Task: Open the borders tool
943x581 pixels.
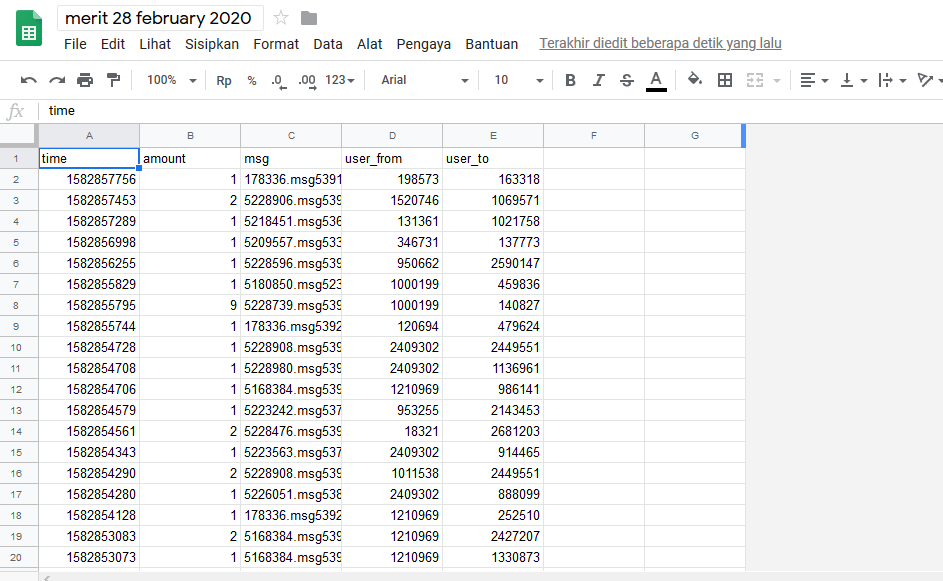Action: tap(725, 80)
